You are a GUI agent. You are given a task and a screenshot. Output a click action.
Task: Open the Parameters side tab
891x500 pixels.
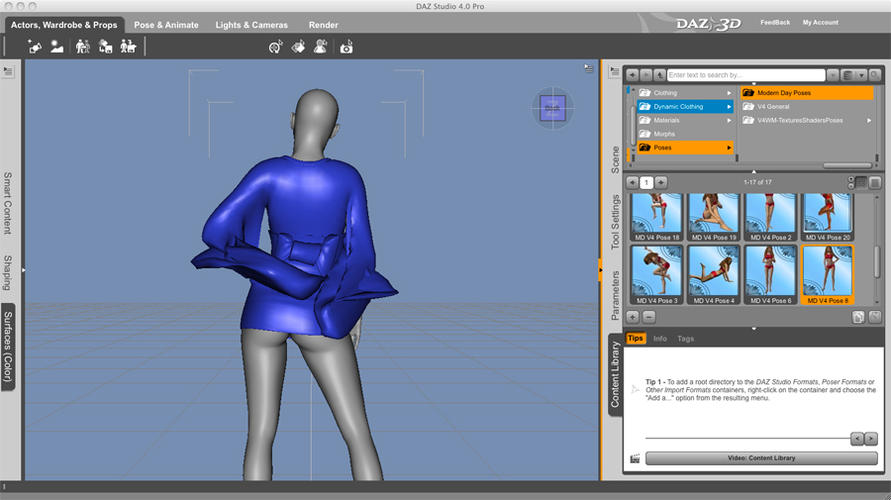(615, 295)
